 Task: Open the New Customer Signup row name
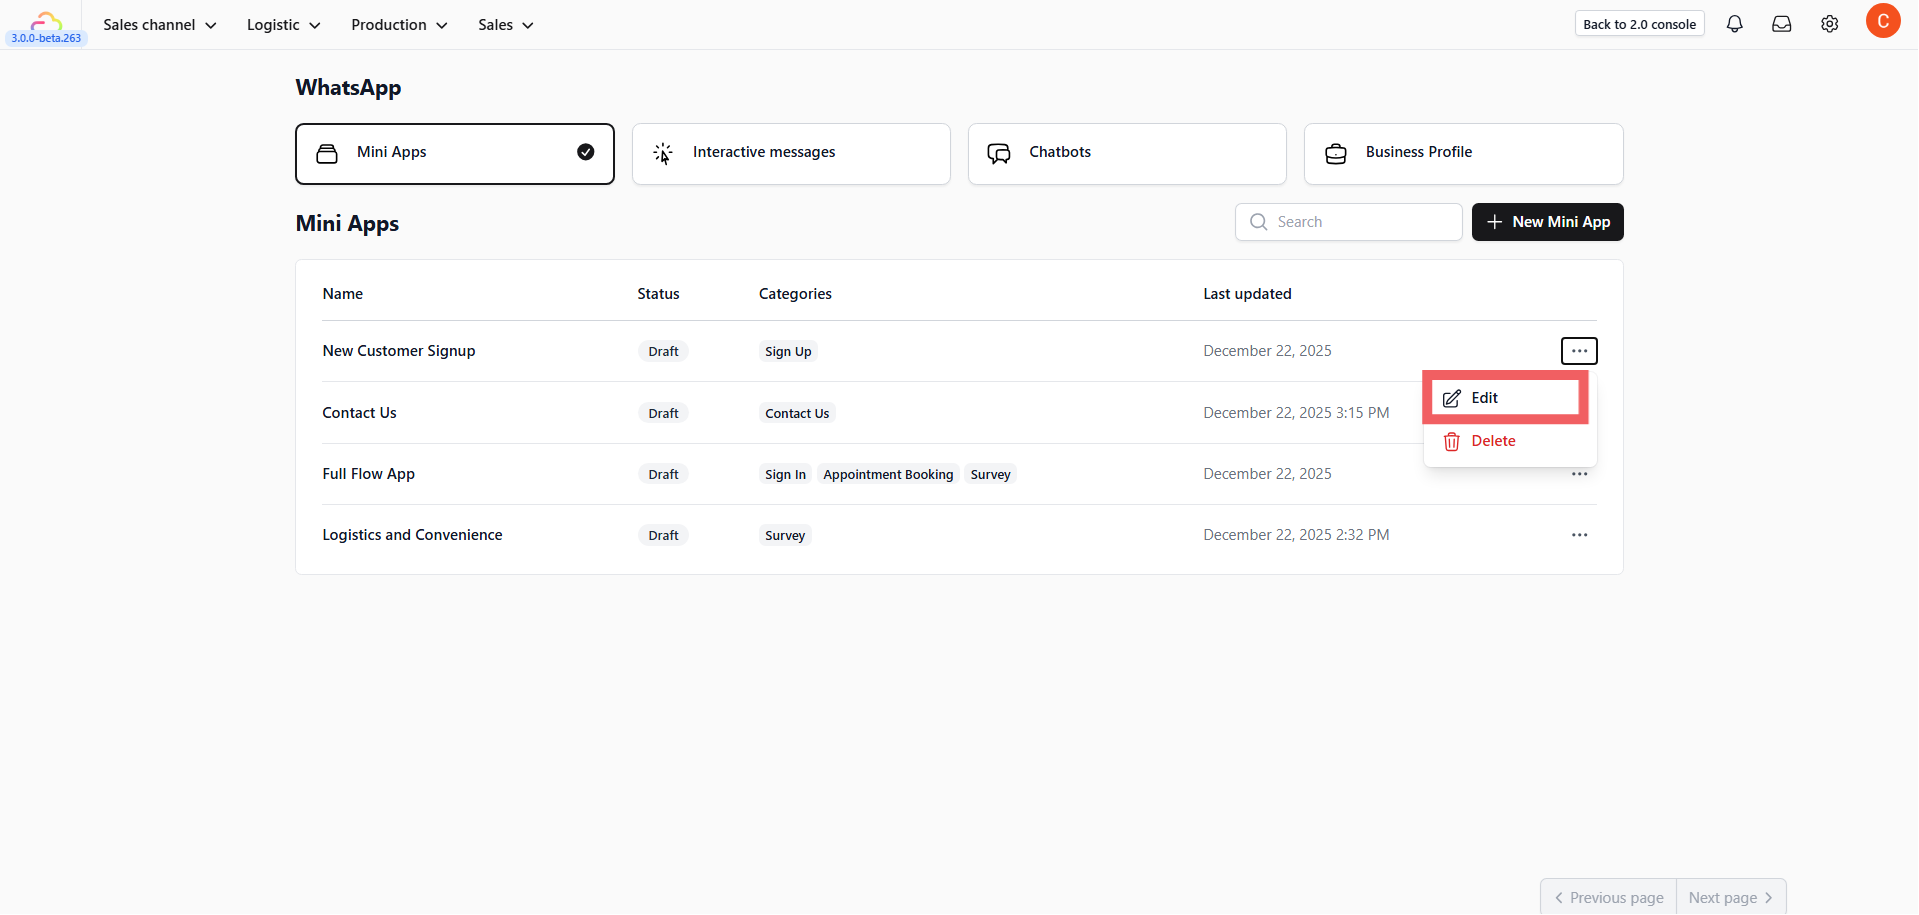tap(399, 351)
